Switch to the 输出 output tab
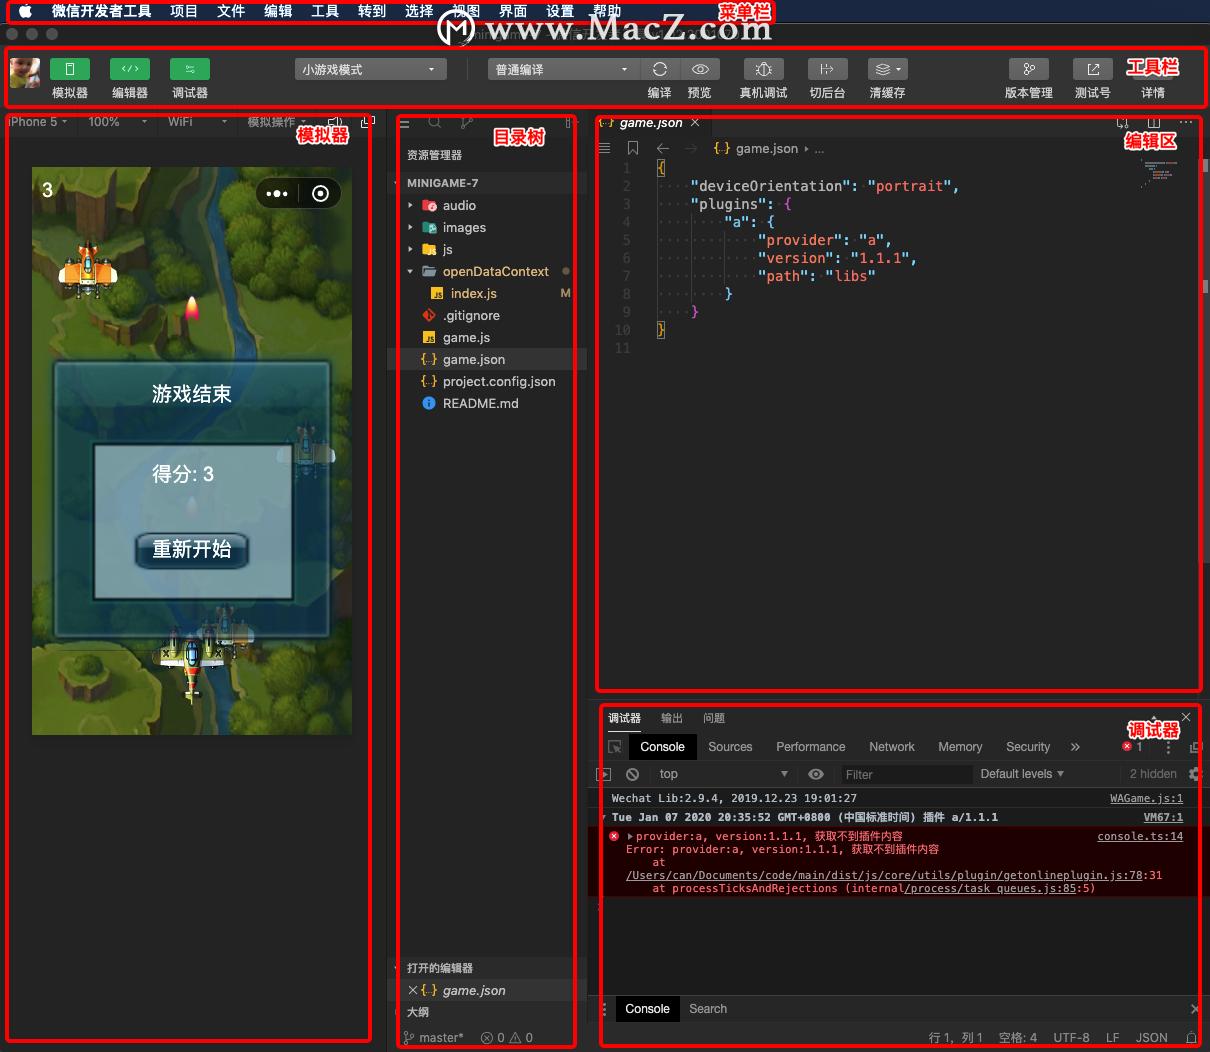The height and width of the screenshot is (1052, 1210). click(x=672, y=718)
